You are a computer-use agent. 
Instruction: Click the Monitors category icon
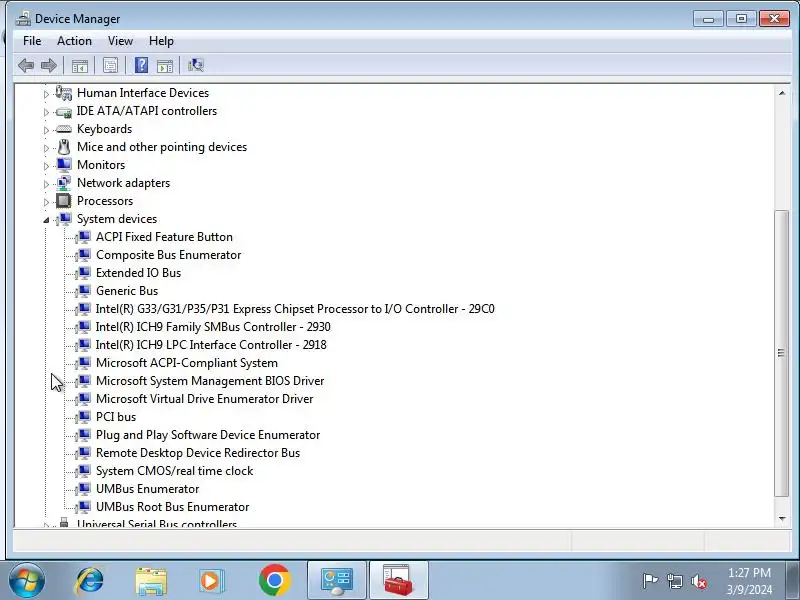[x=64, y=165]
